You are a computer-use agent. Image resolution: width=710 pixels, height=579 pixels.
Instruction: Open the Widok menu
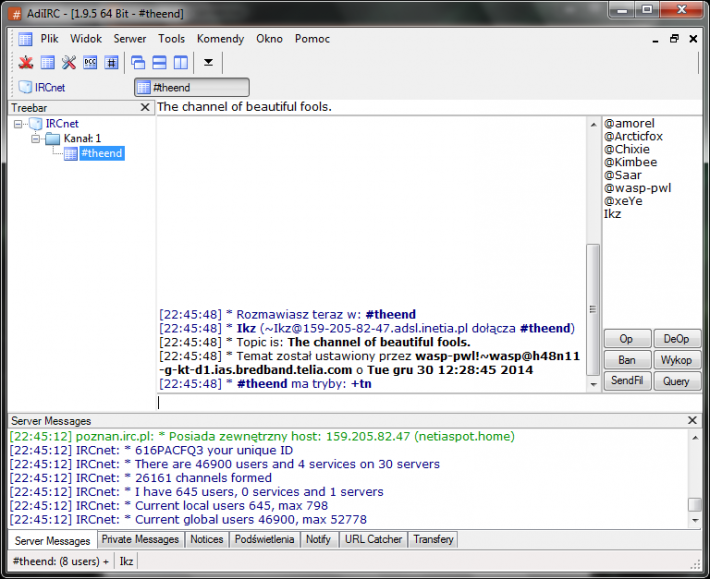[86, 39]
